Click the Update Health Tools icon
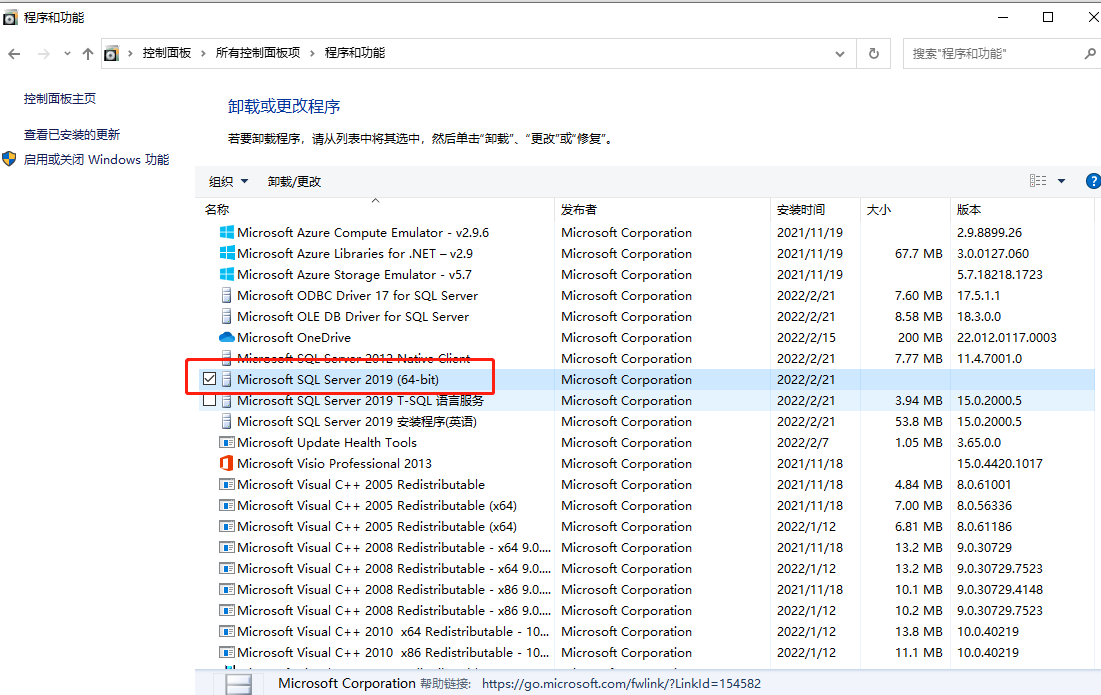 coord(227,442)
